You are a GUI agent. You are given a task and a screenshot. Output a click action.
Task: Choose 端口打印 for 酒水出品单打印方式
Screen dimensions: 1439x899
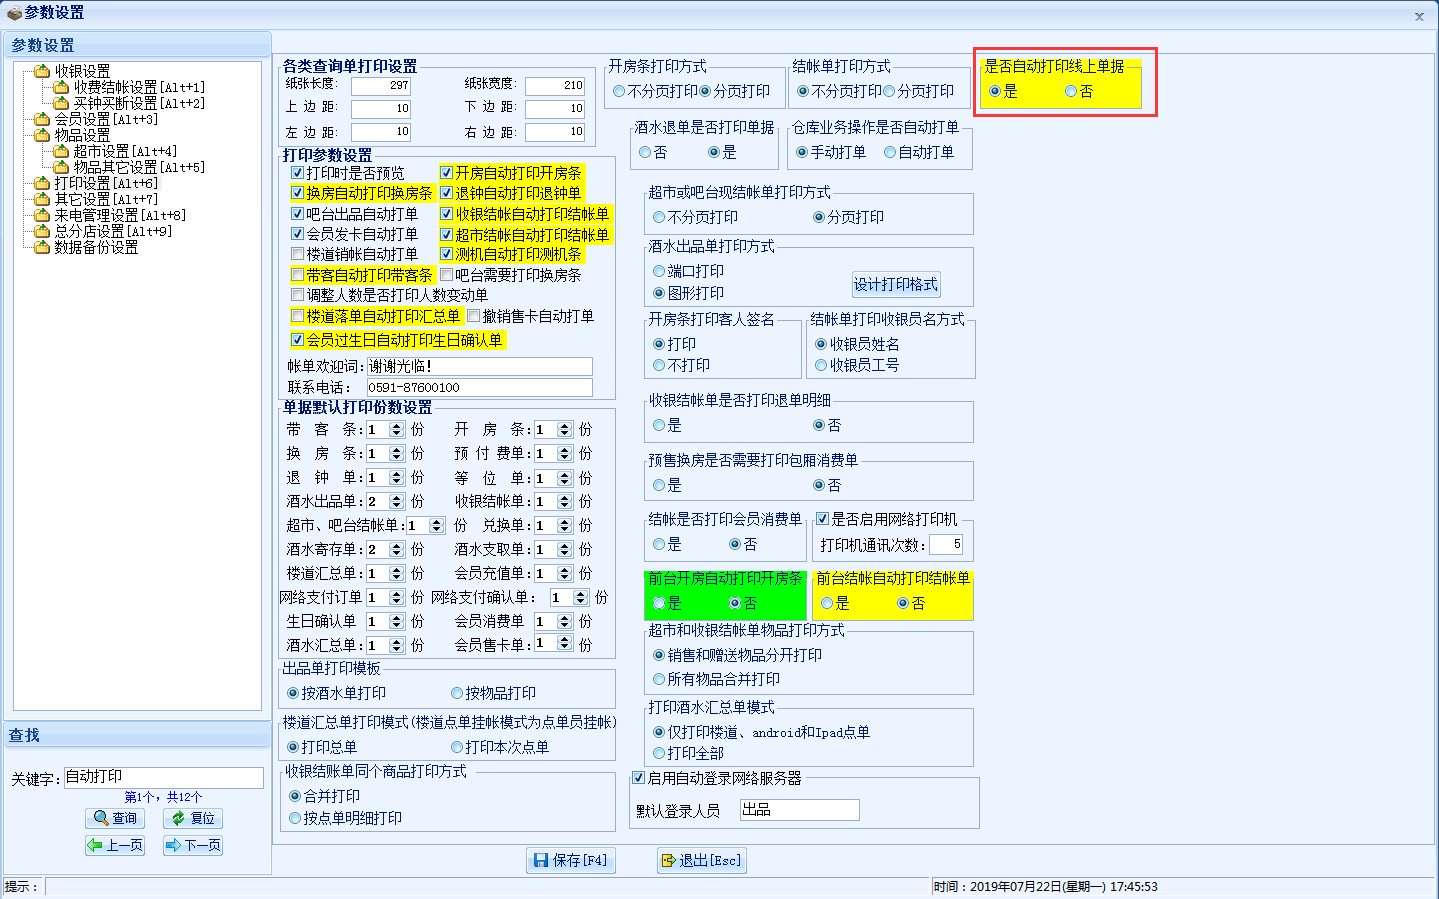coord(659,271)
